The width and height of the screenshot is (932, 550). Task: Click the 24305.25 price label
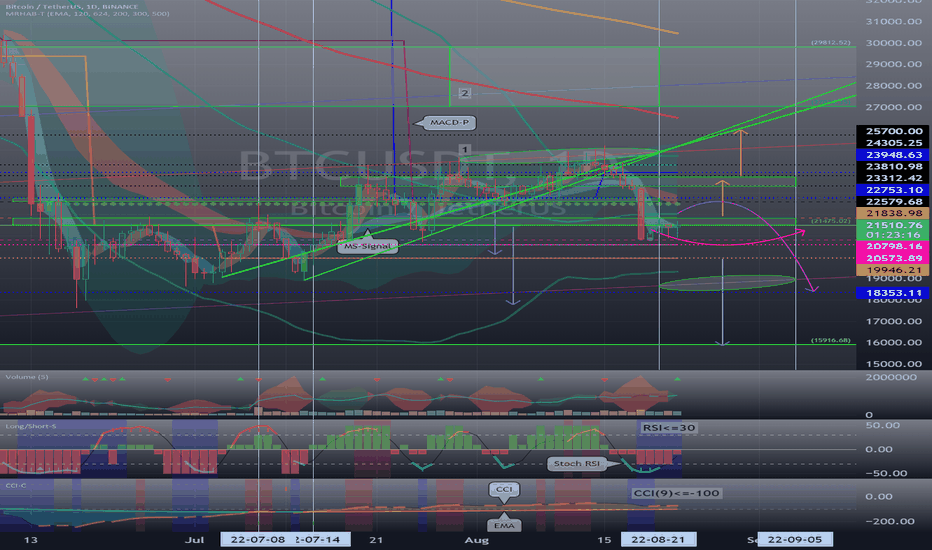(894, 143)
